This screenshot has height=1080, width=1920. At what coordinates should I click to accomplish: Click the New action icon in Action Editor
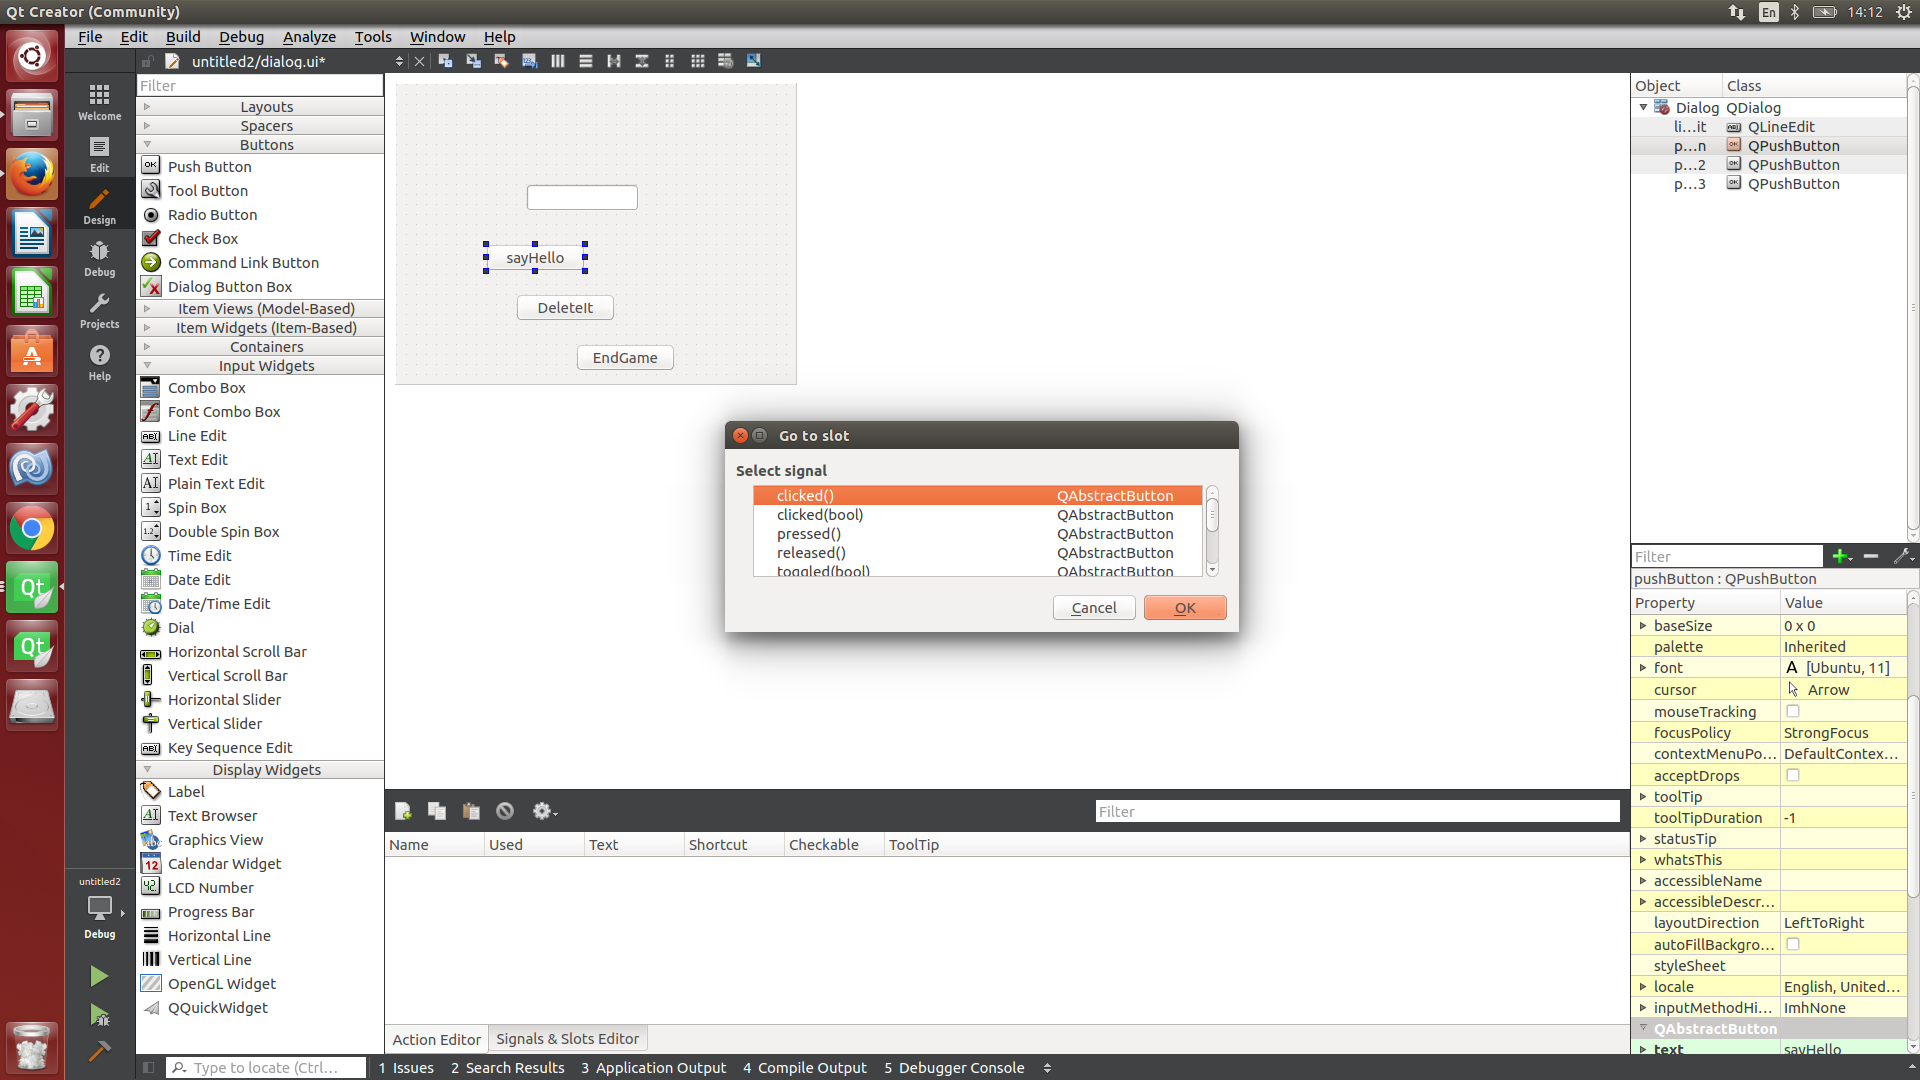(403, 811)
